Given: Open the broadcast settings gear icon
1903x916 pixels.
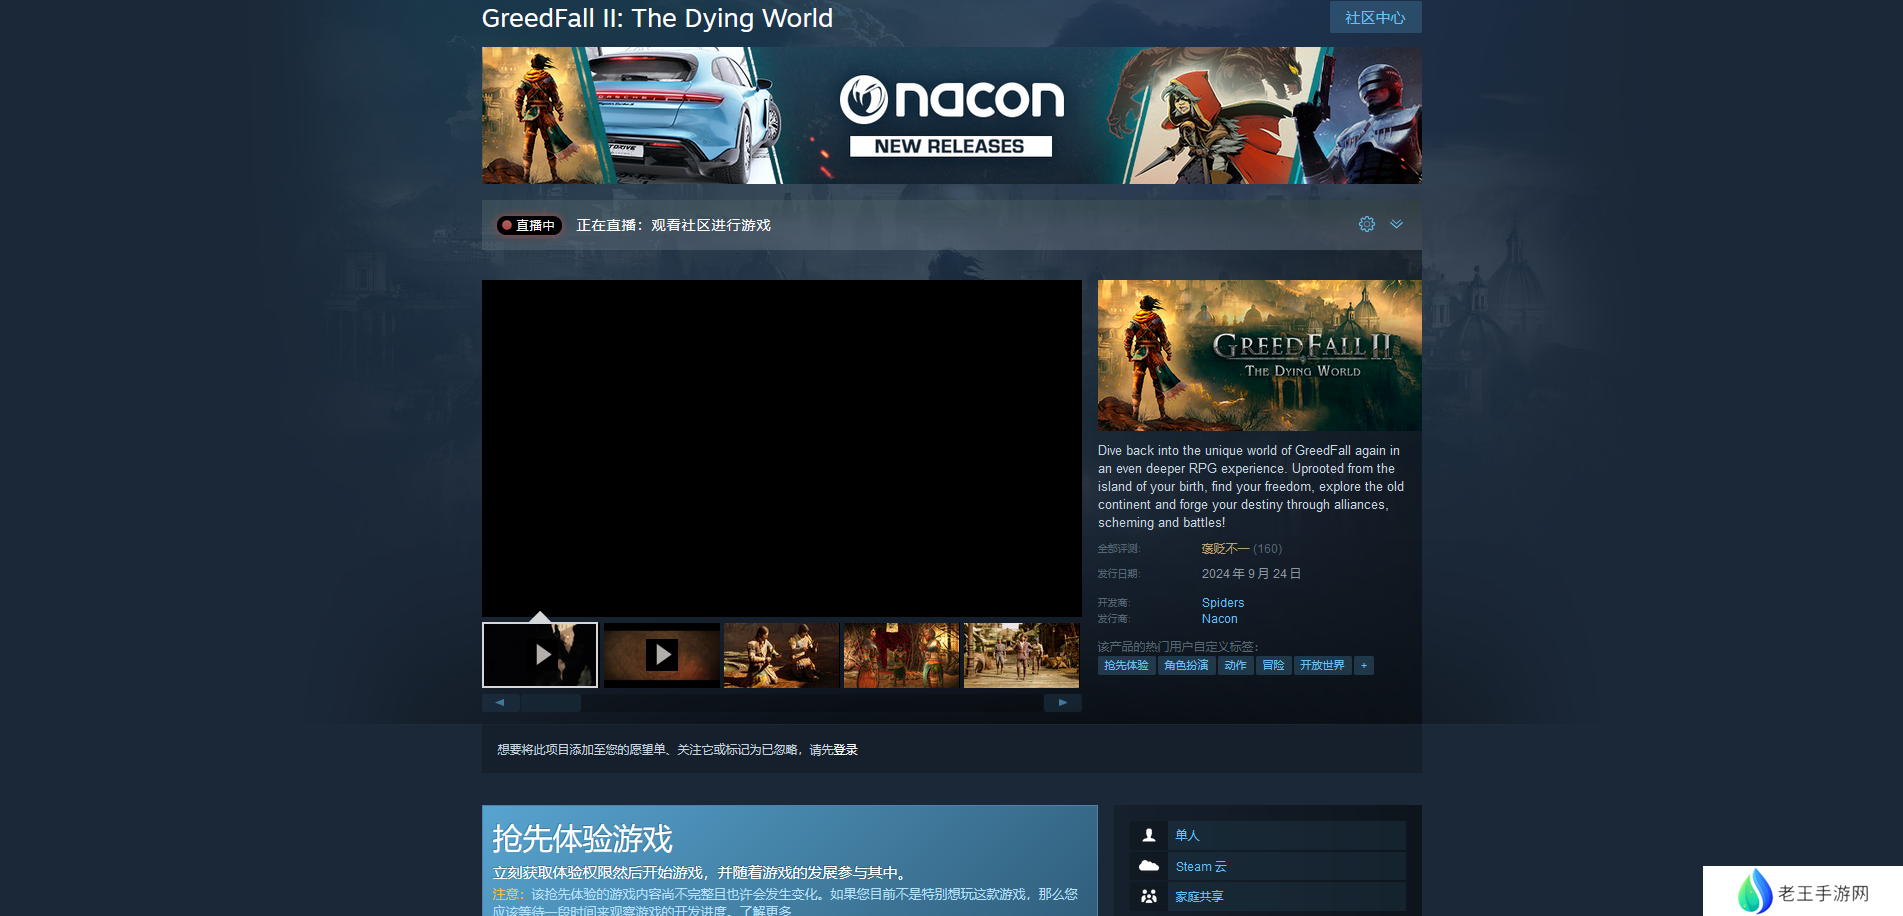Looking at the screenshot, I should pos(1366,224).
